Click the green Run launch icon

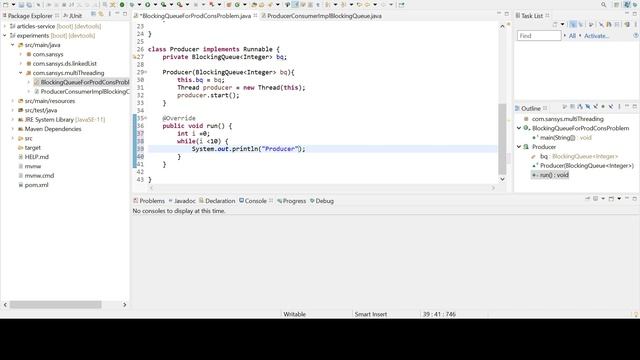147,4
